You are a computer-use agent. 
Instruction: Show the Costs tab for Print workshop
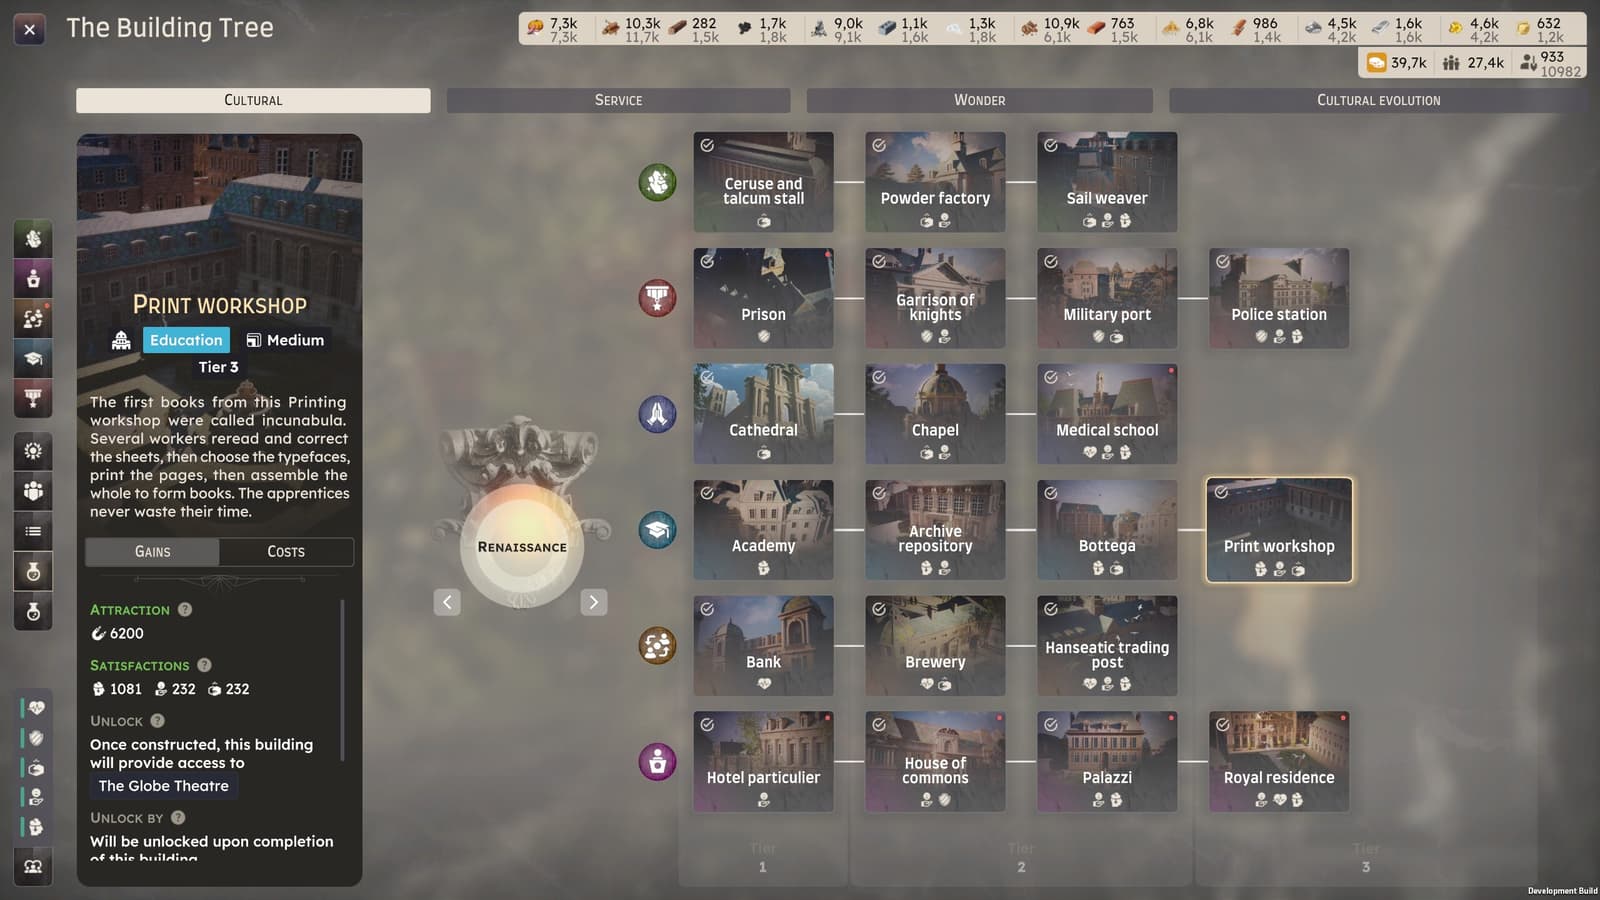tap(286, 551)
